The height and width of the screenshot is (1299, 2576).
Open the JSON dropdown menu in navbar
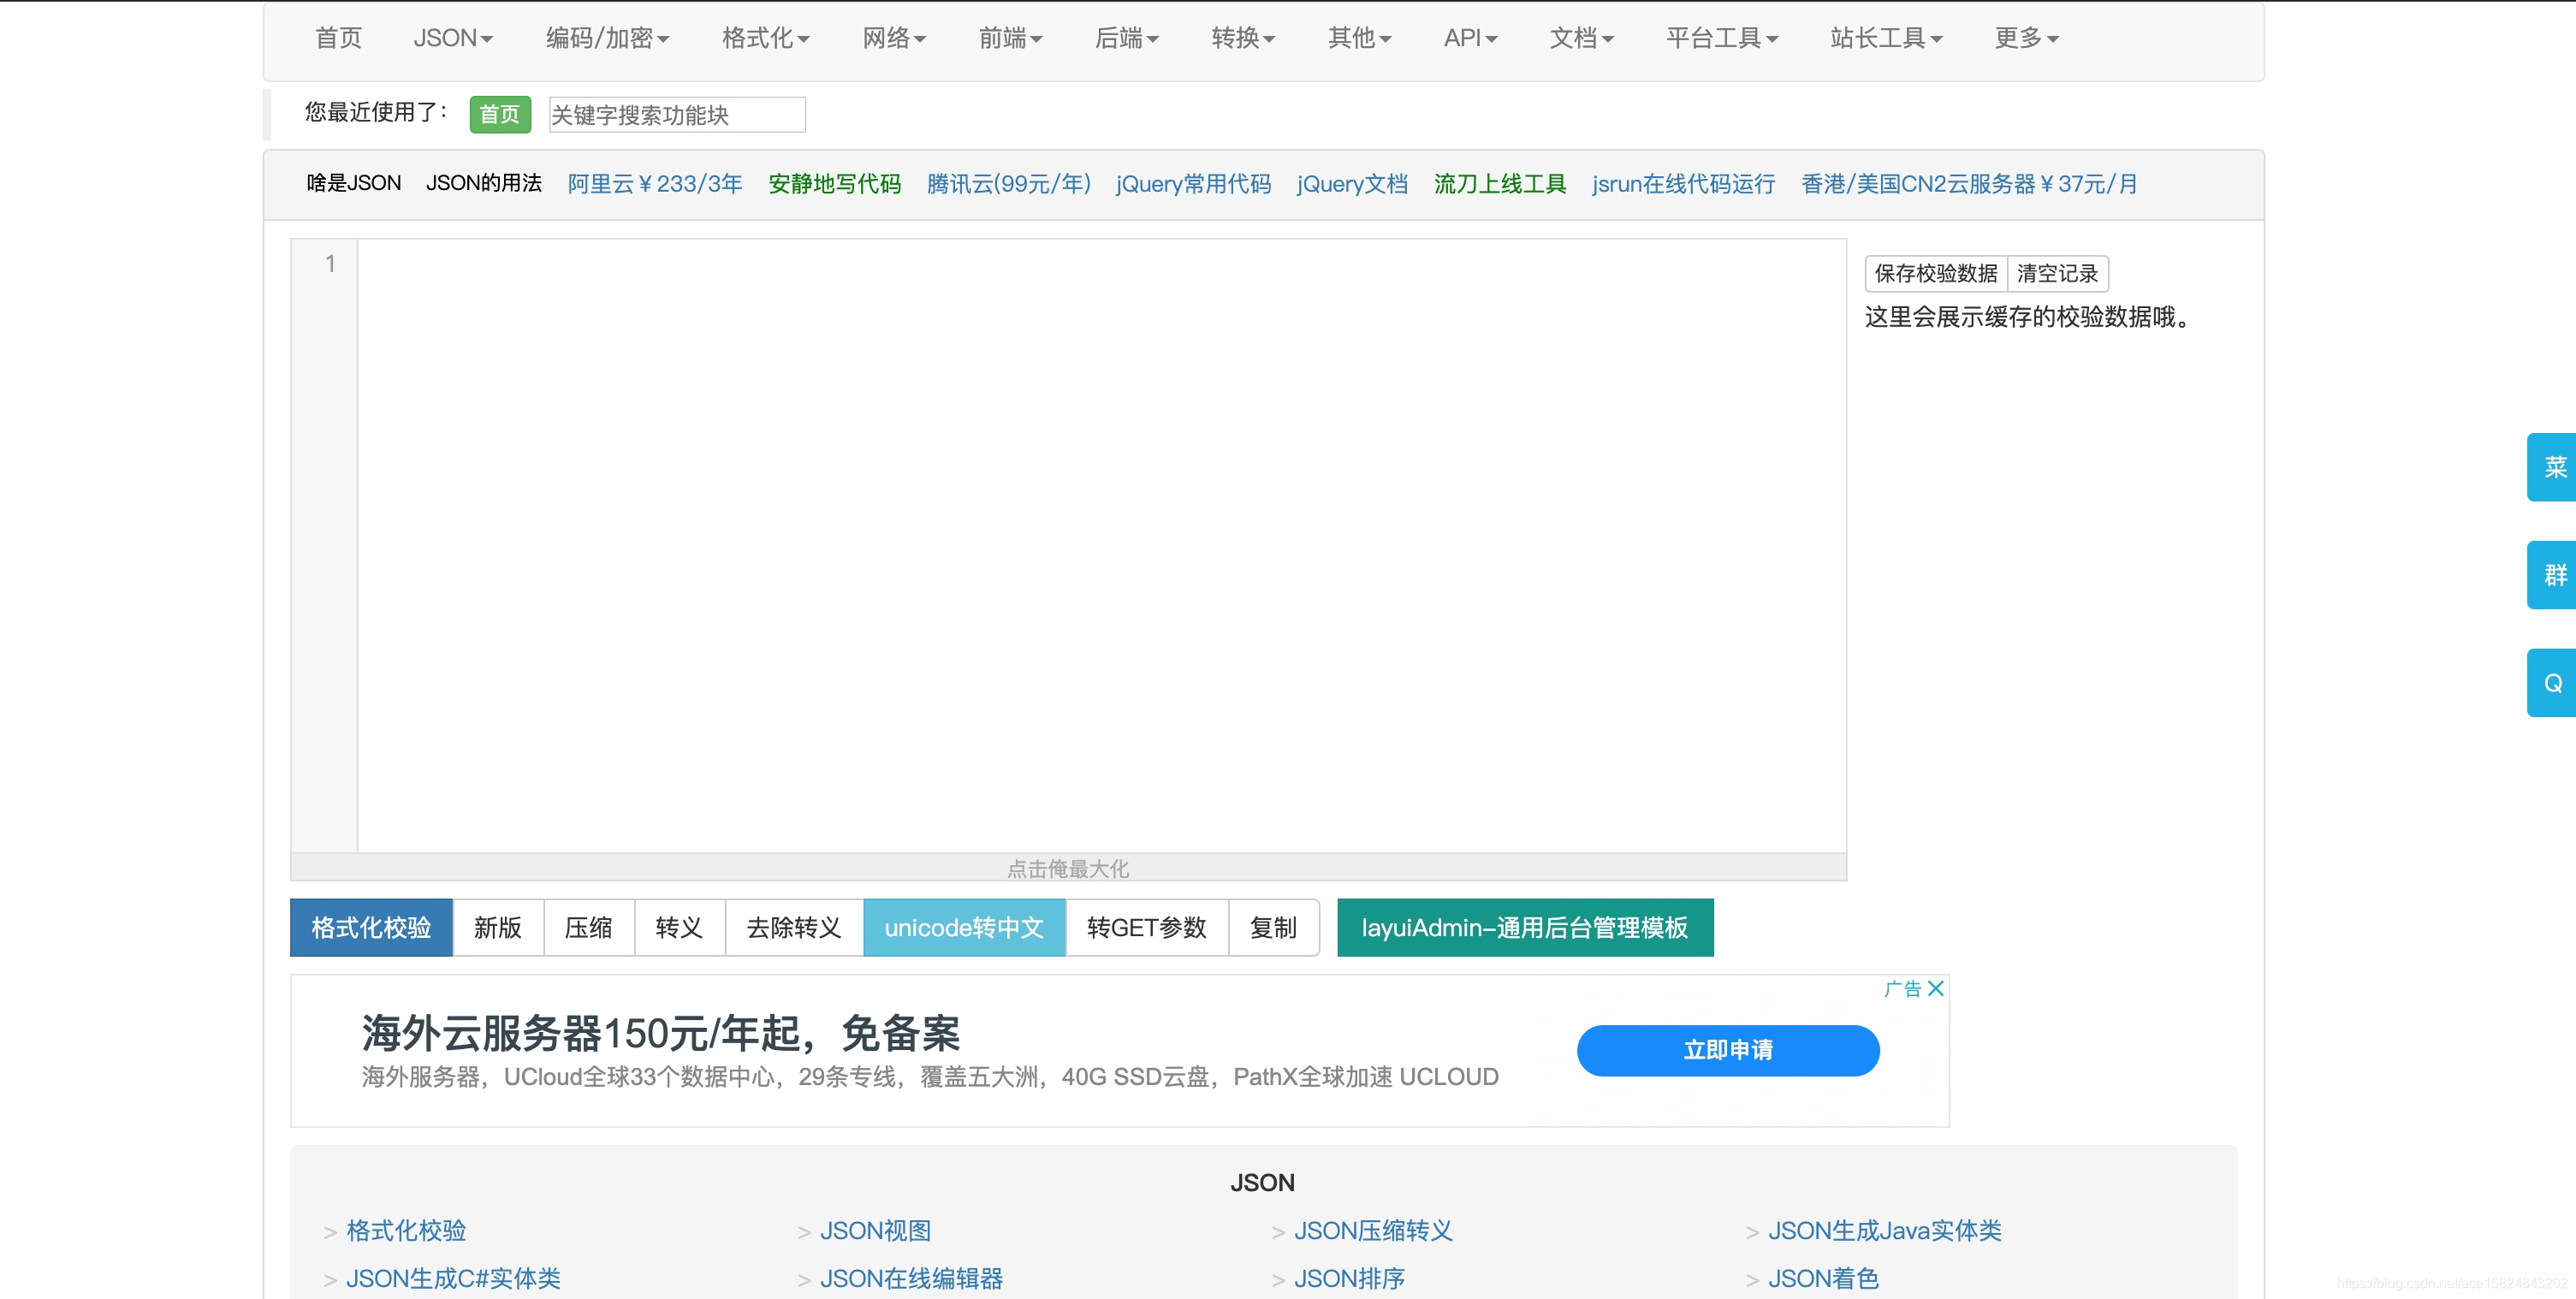point(453,38)
